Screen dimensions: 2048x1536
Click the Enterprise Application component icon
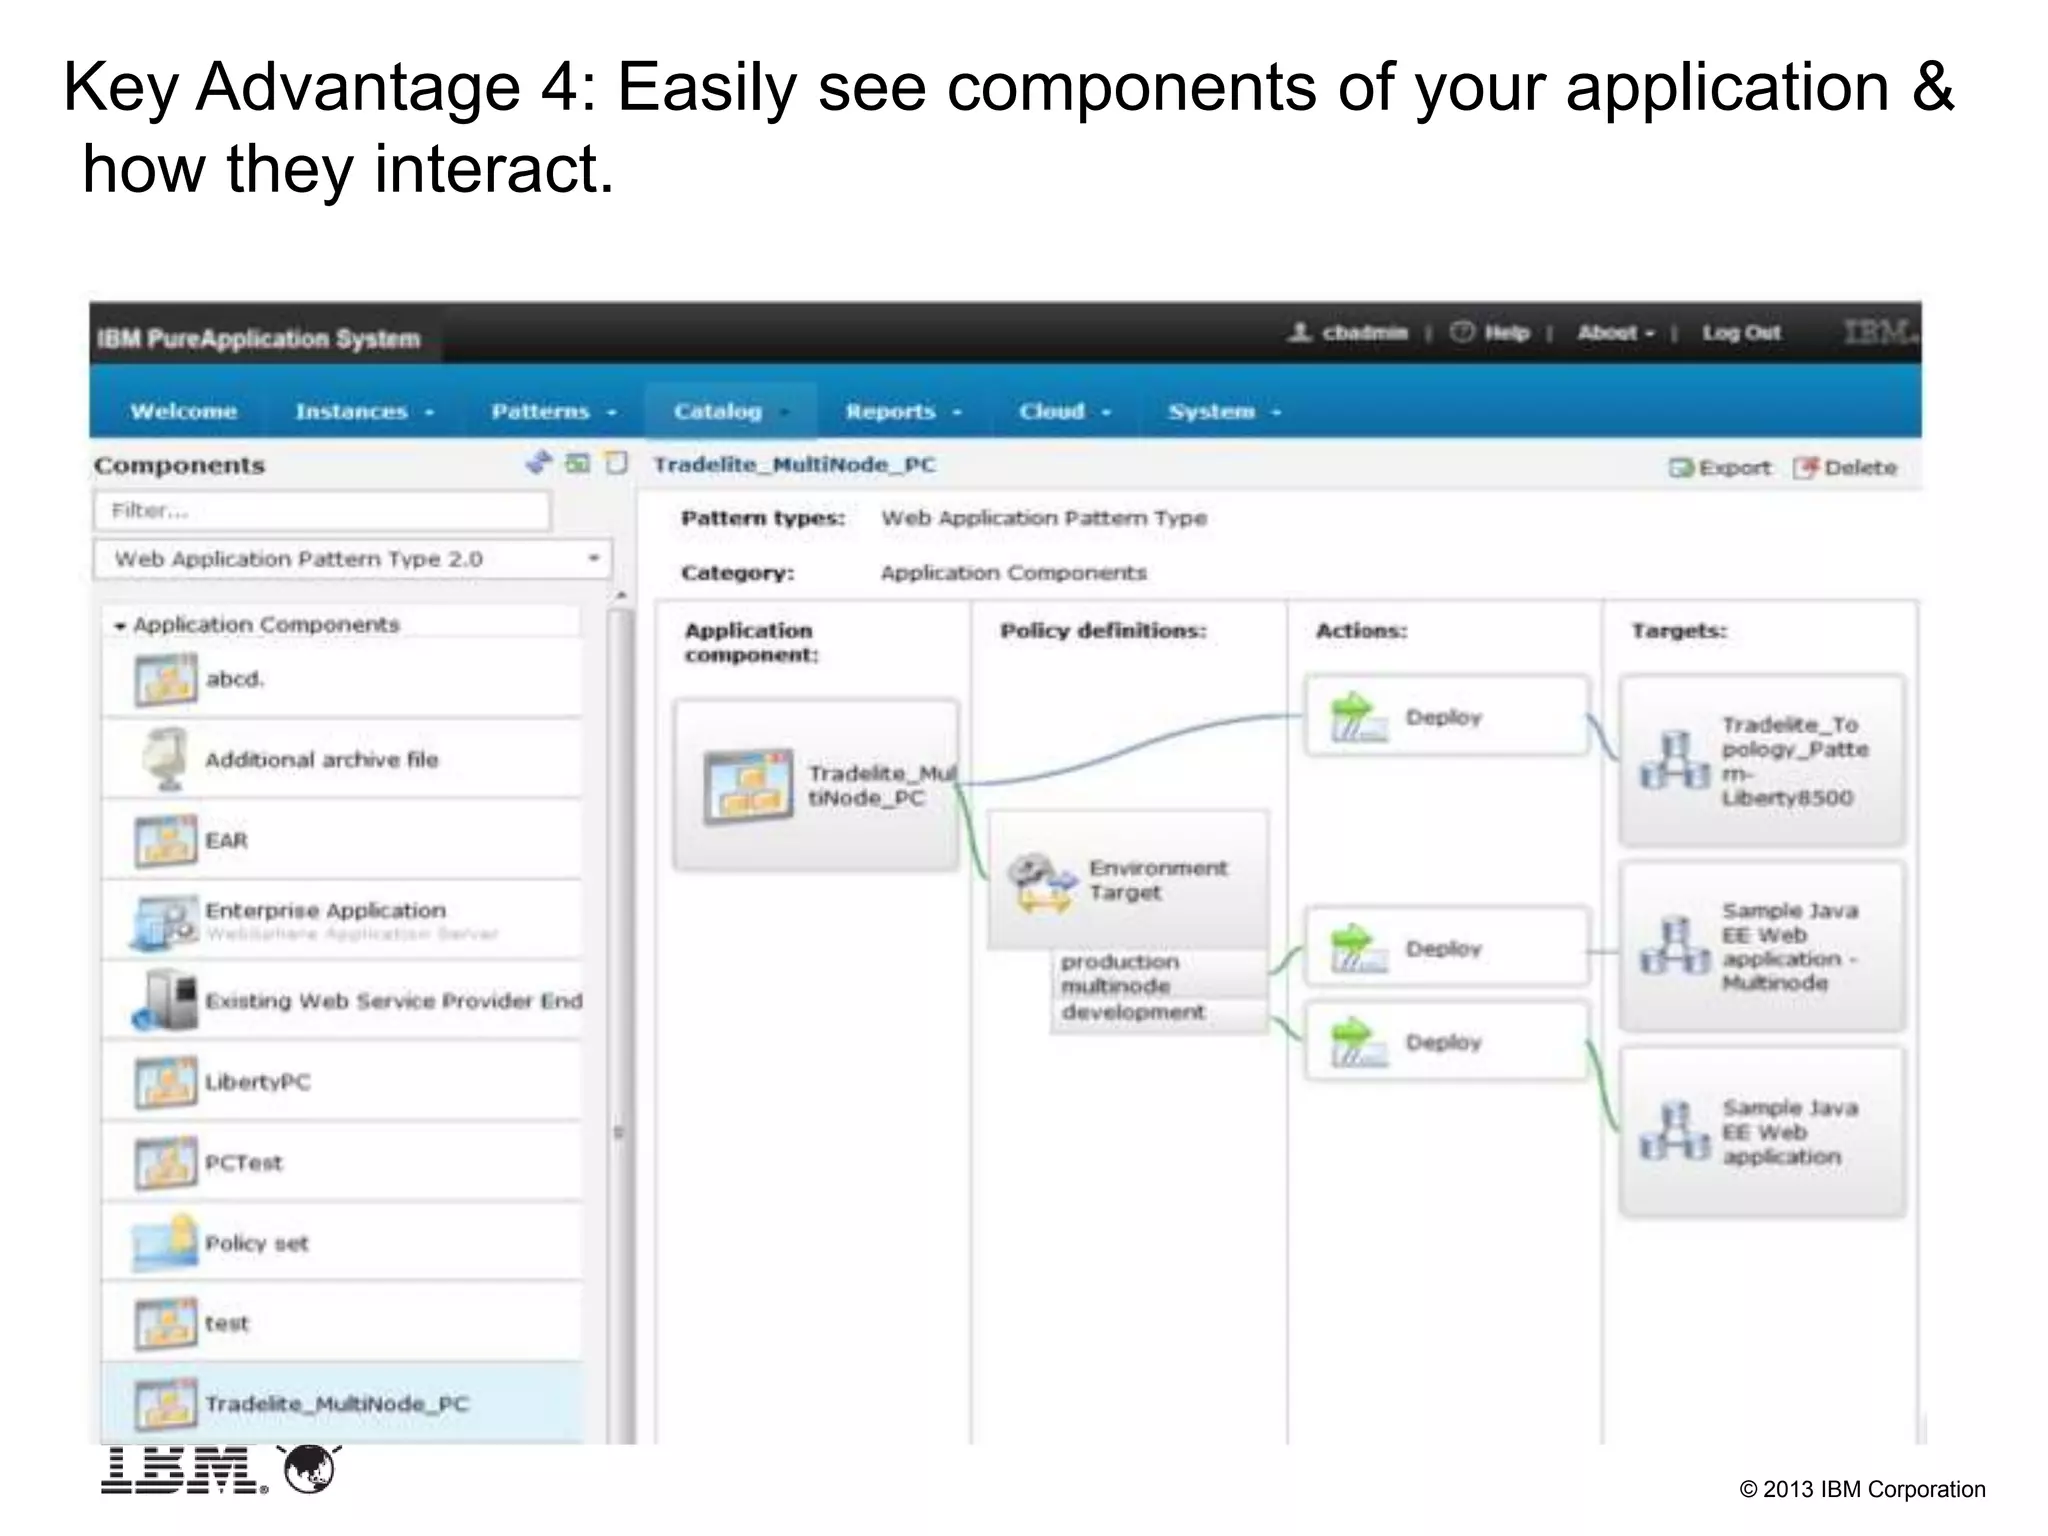tap(165, 922)
